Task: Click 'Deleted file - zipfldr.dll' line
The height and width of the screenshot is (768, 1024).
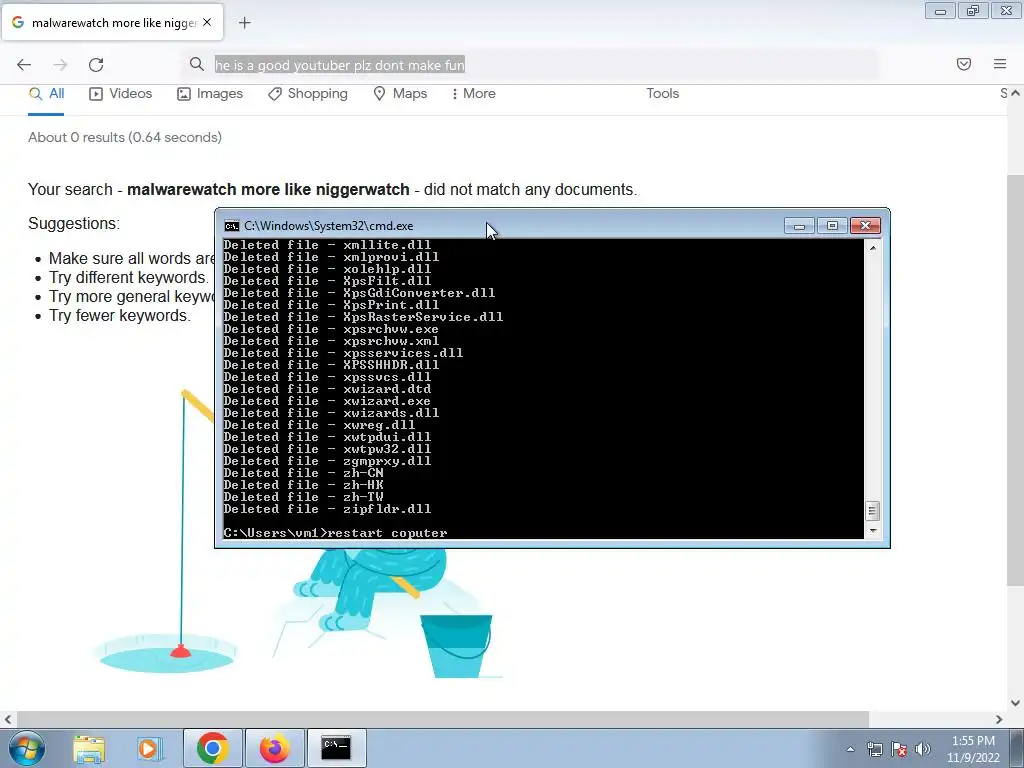Action: [x=327, y=509]
